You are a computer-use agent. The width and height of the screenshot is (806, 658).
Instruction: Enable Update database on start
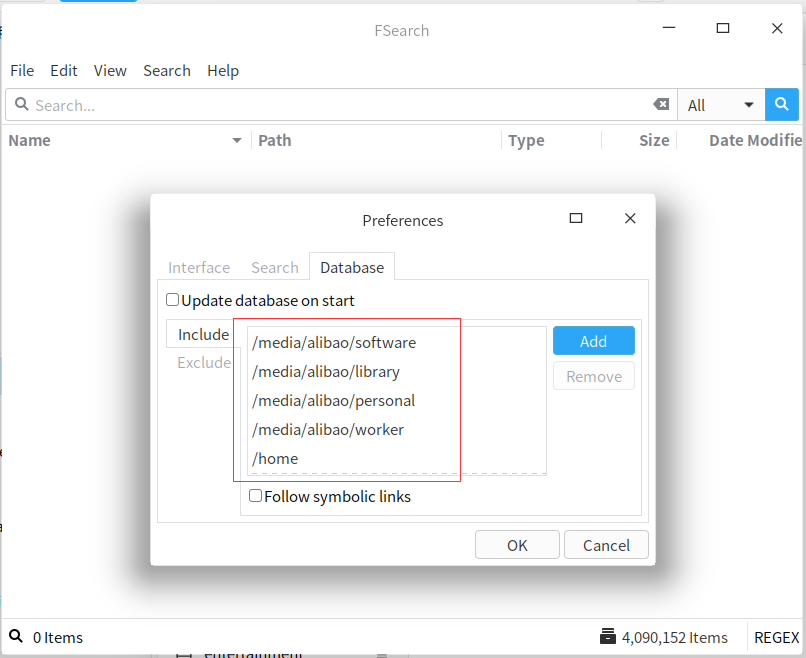pos(173,300)
